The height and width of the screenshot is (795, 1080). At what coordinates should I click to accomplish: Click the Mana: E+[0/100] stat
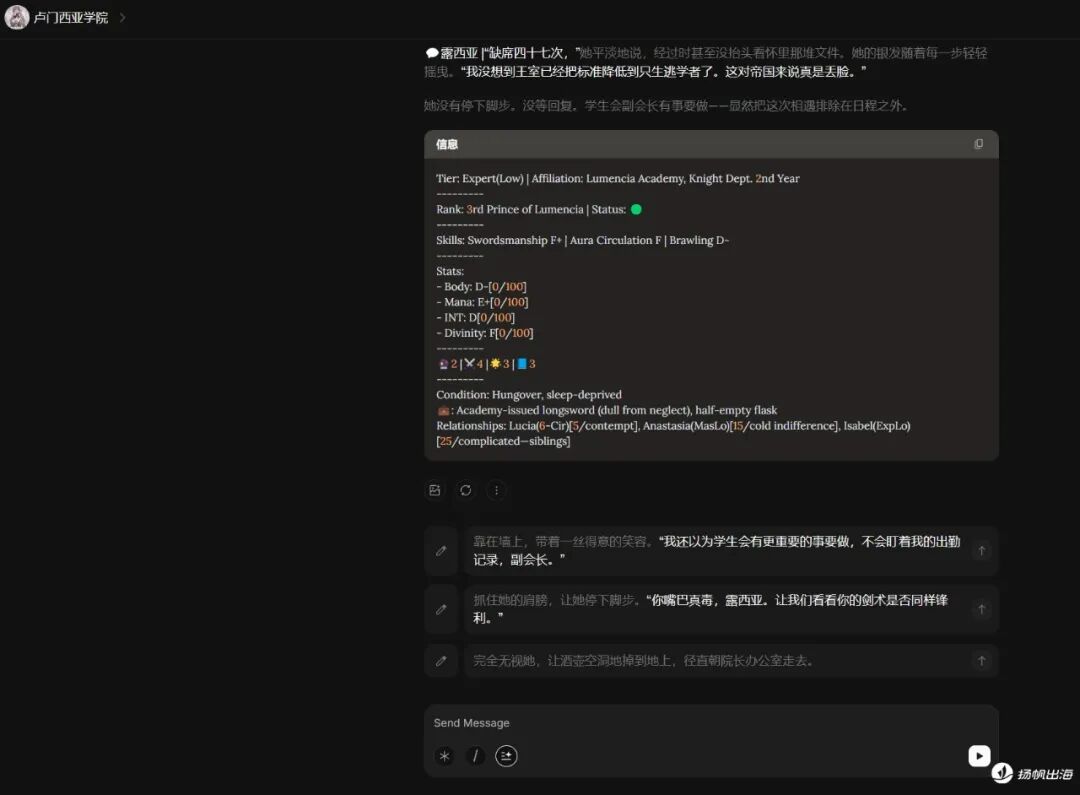pos(483,302)
